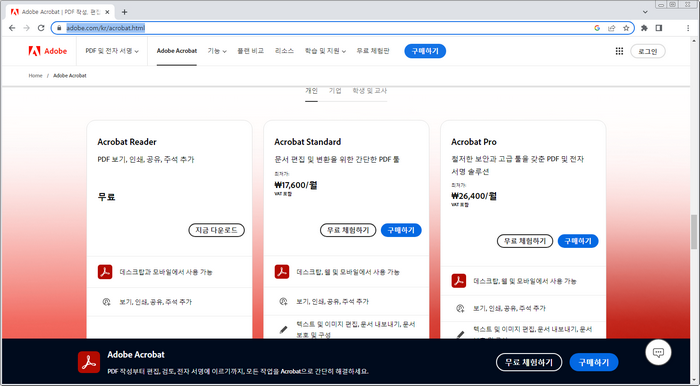
Task: Click the Acrobat icon in the Acrobat Pro card
Action: coord(458,281)
